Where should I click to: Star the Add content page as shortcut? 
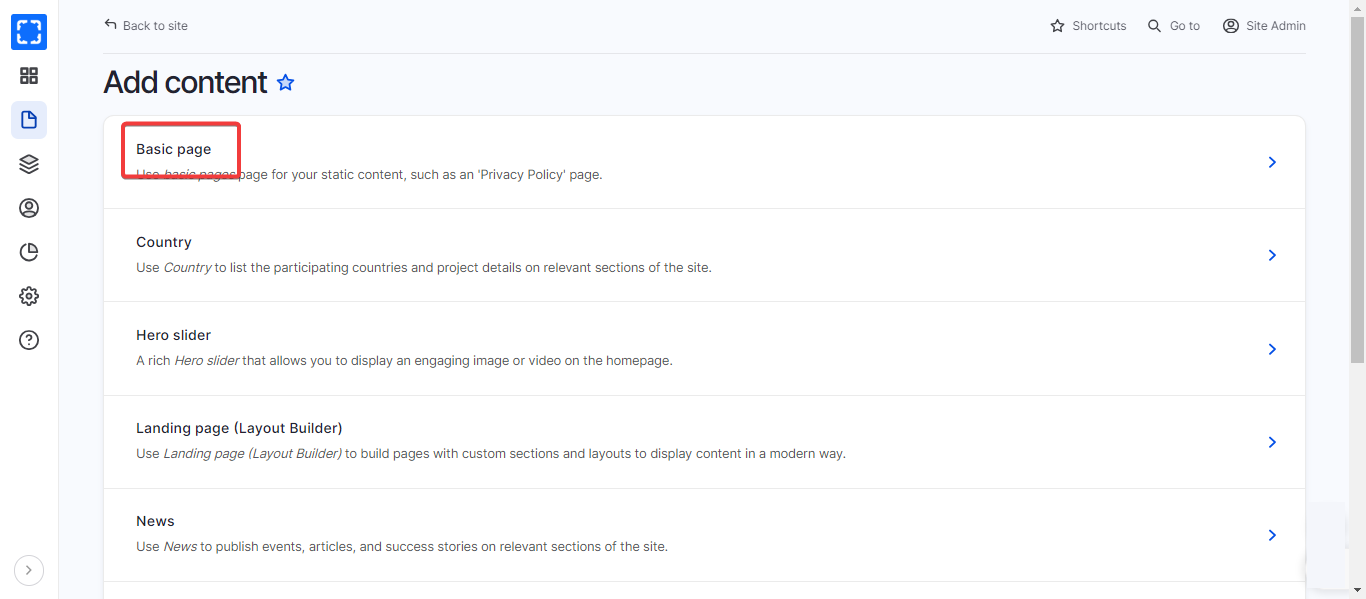coord(286,83)
